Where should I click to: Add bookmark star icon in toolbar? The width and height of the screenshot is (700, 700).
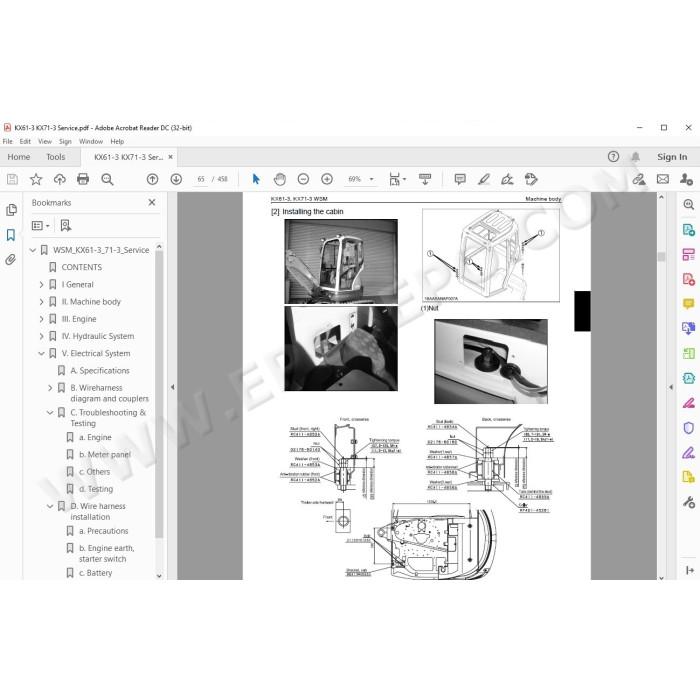click(x=36, y=179)
